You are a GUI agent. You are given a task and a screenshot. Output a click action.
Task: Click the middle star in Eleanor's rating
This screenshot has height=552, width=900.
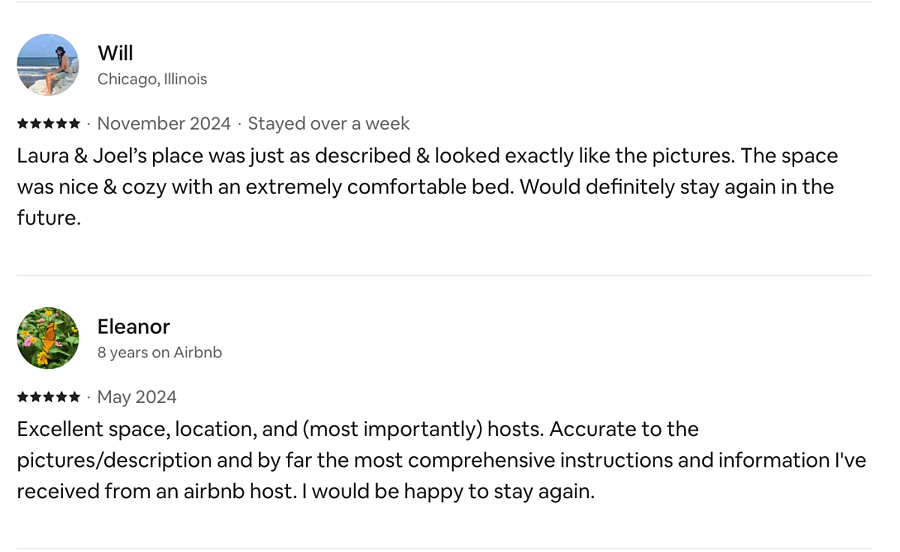(49, 397)
